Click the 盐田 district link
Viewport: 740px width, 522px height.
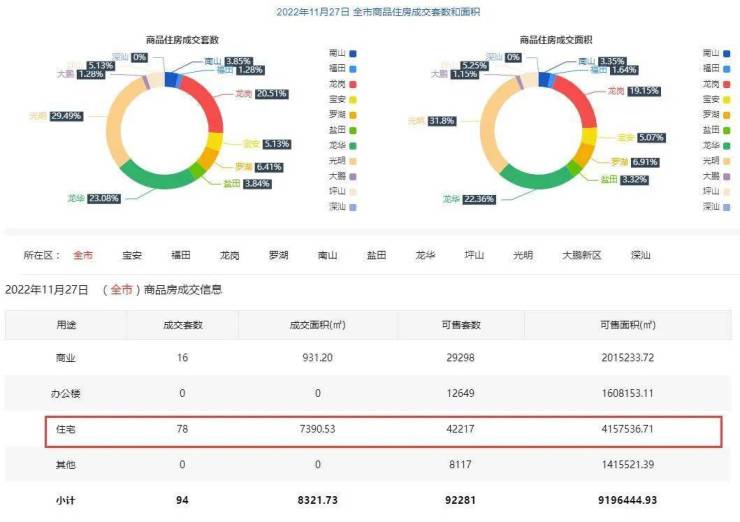(377, 255)
